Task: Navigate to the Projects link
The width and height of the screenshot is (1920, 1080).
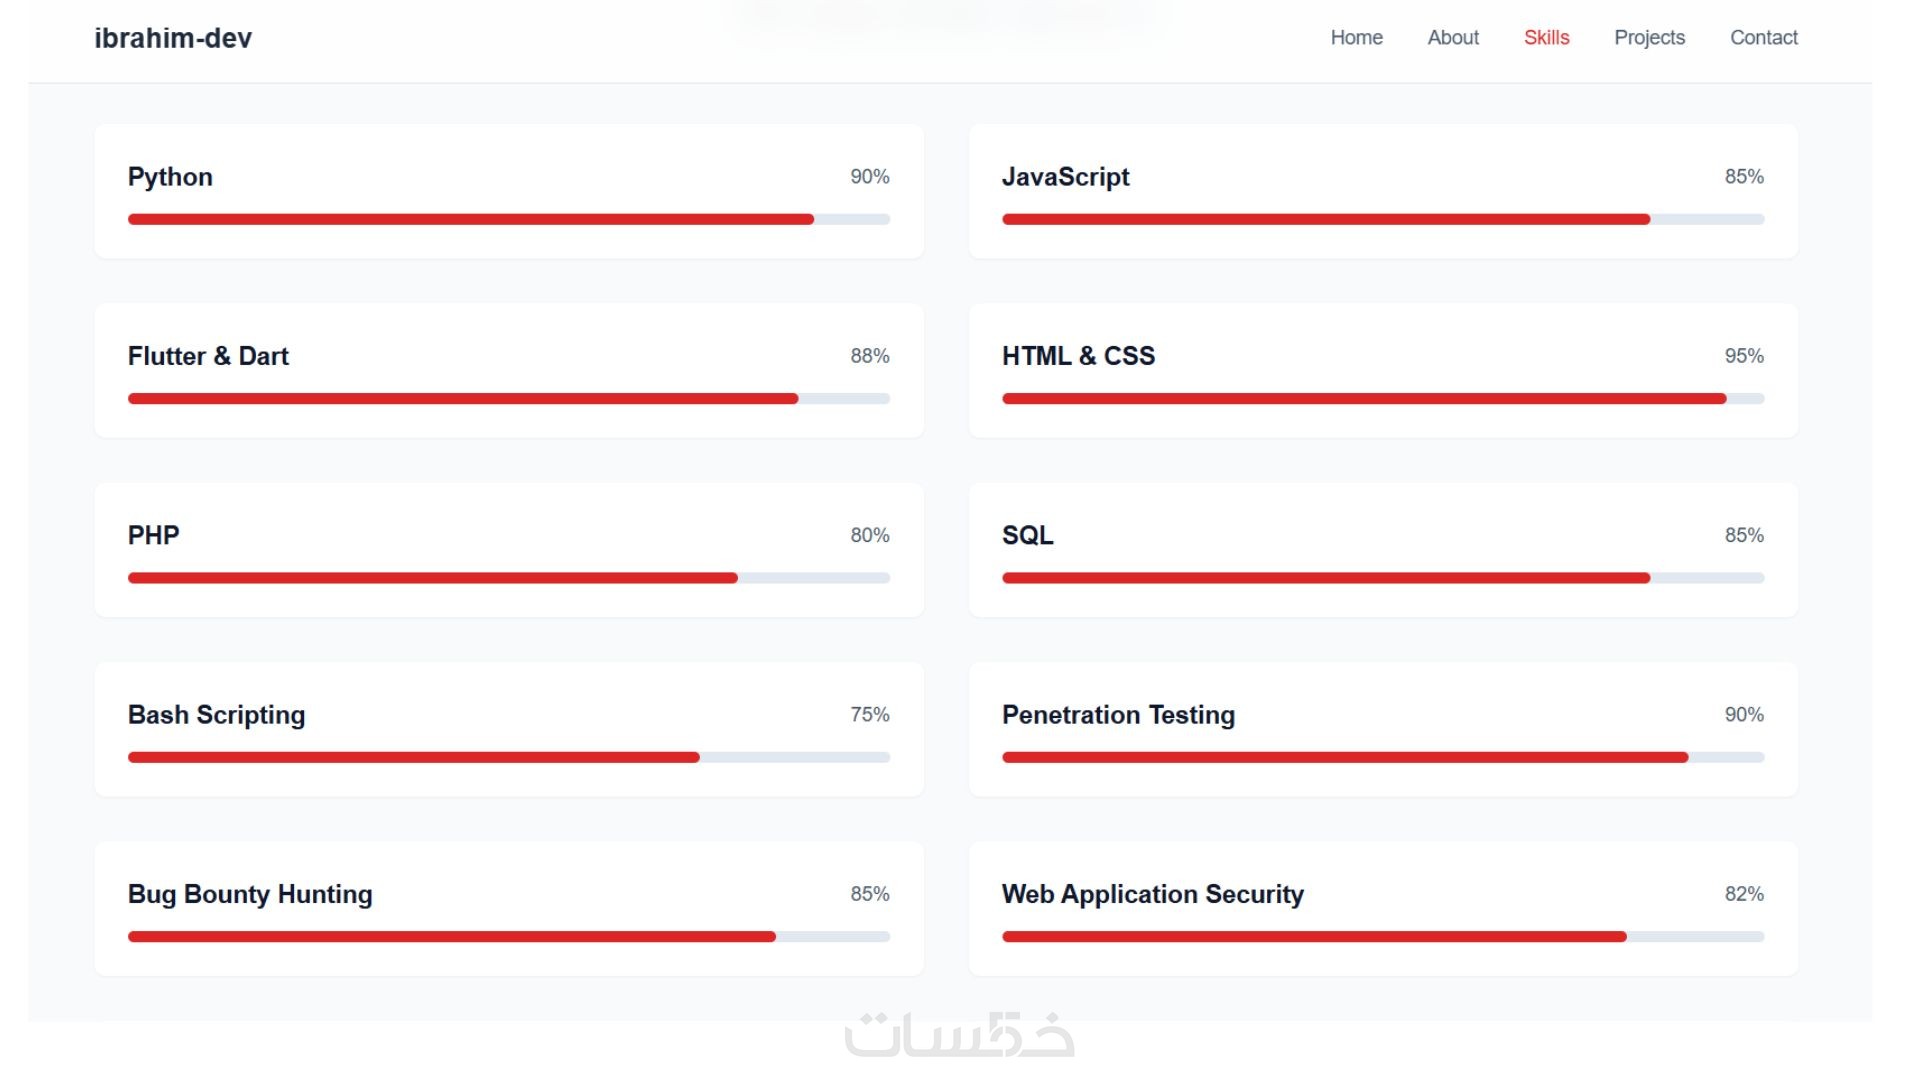Action: click(x=1649, y=38)
